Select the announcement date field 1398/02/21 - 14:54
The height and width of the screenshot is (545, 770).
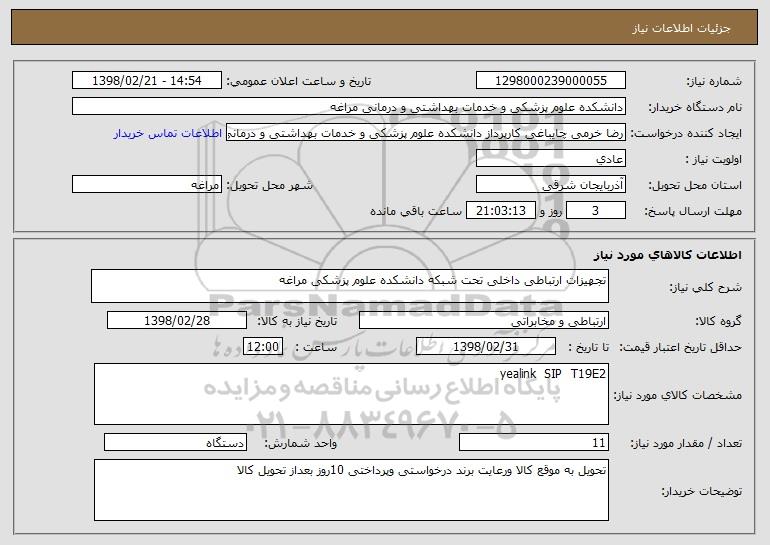(x=147, y=80)
